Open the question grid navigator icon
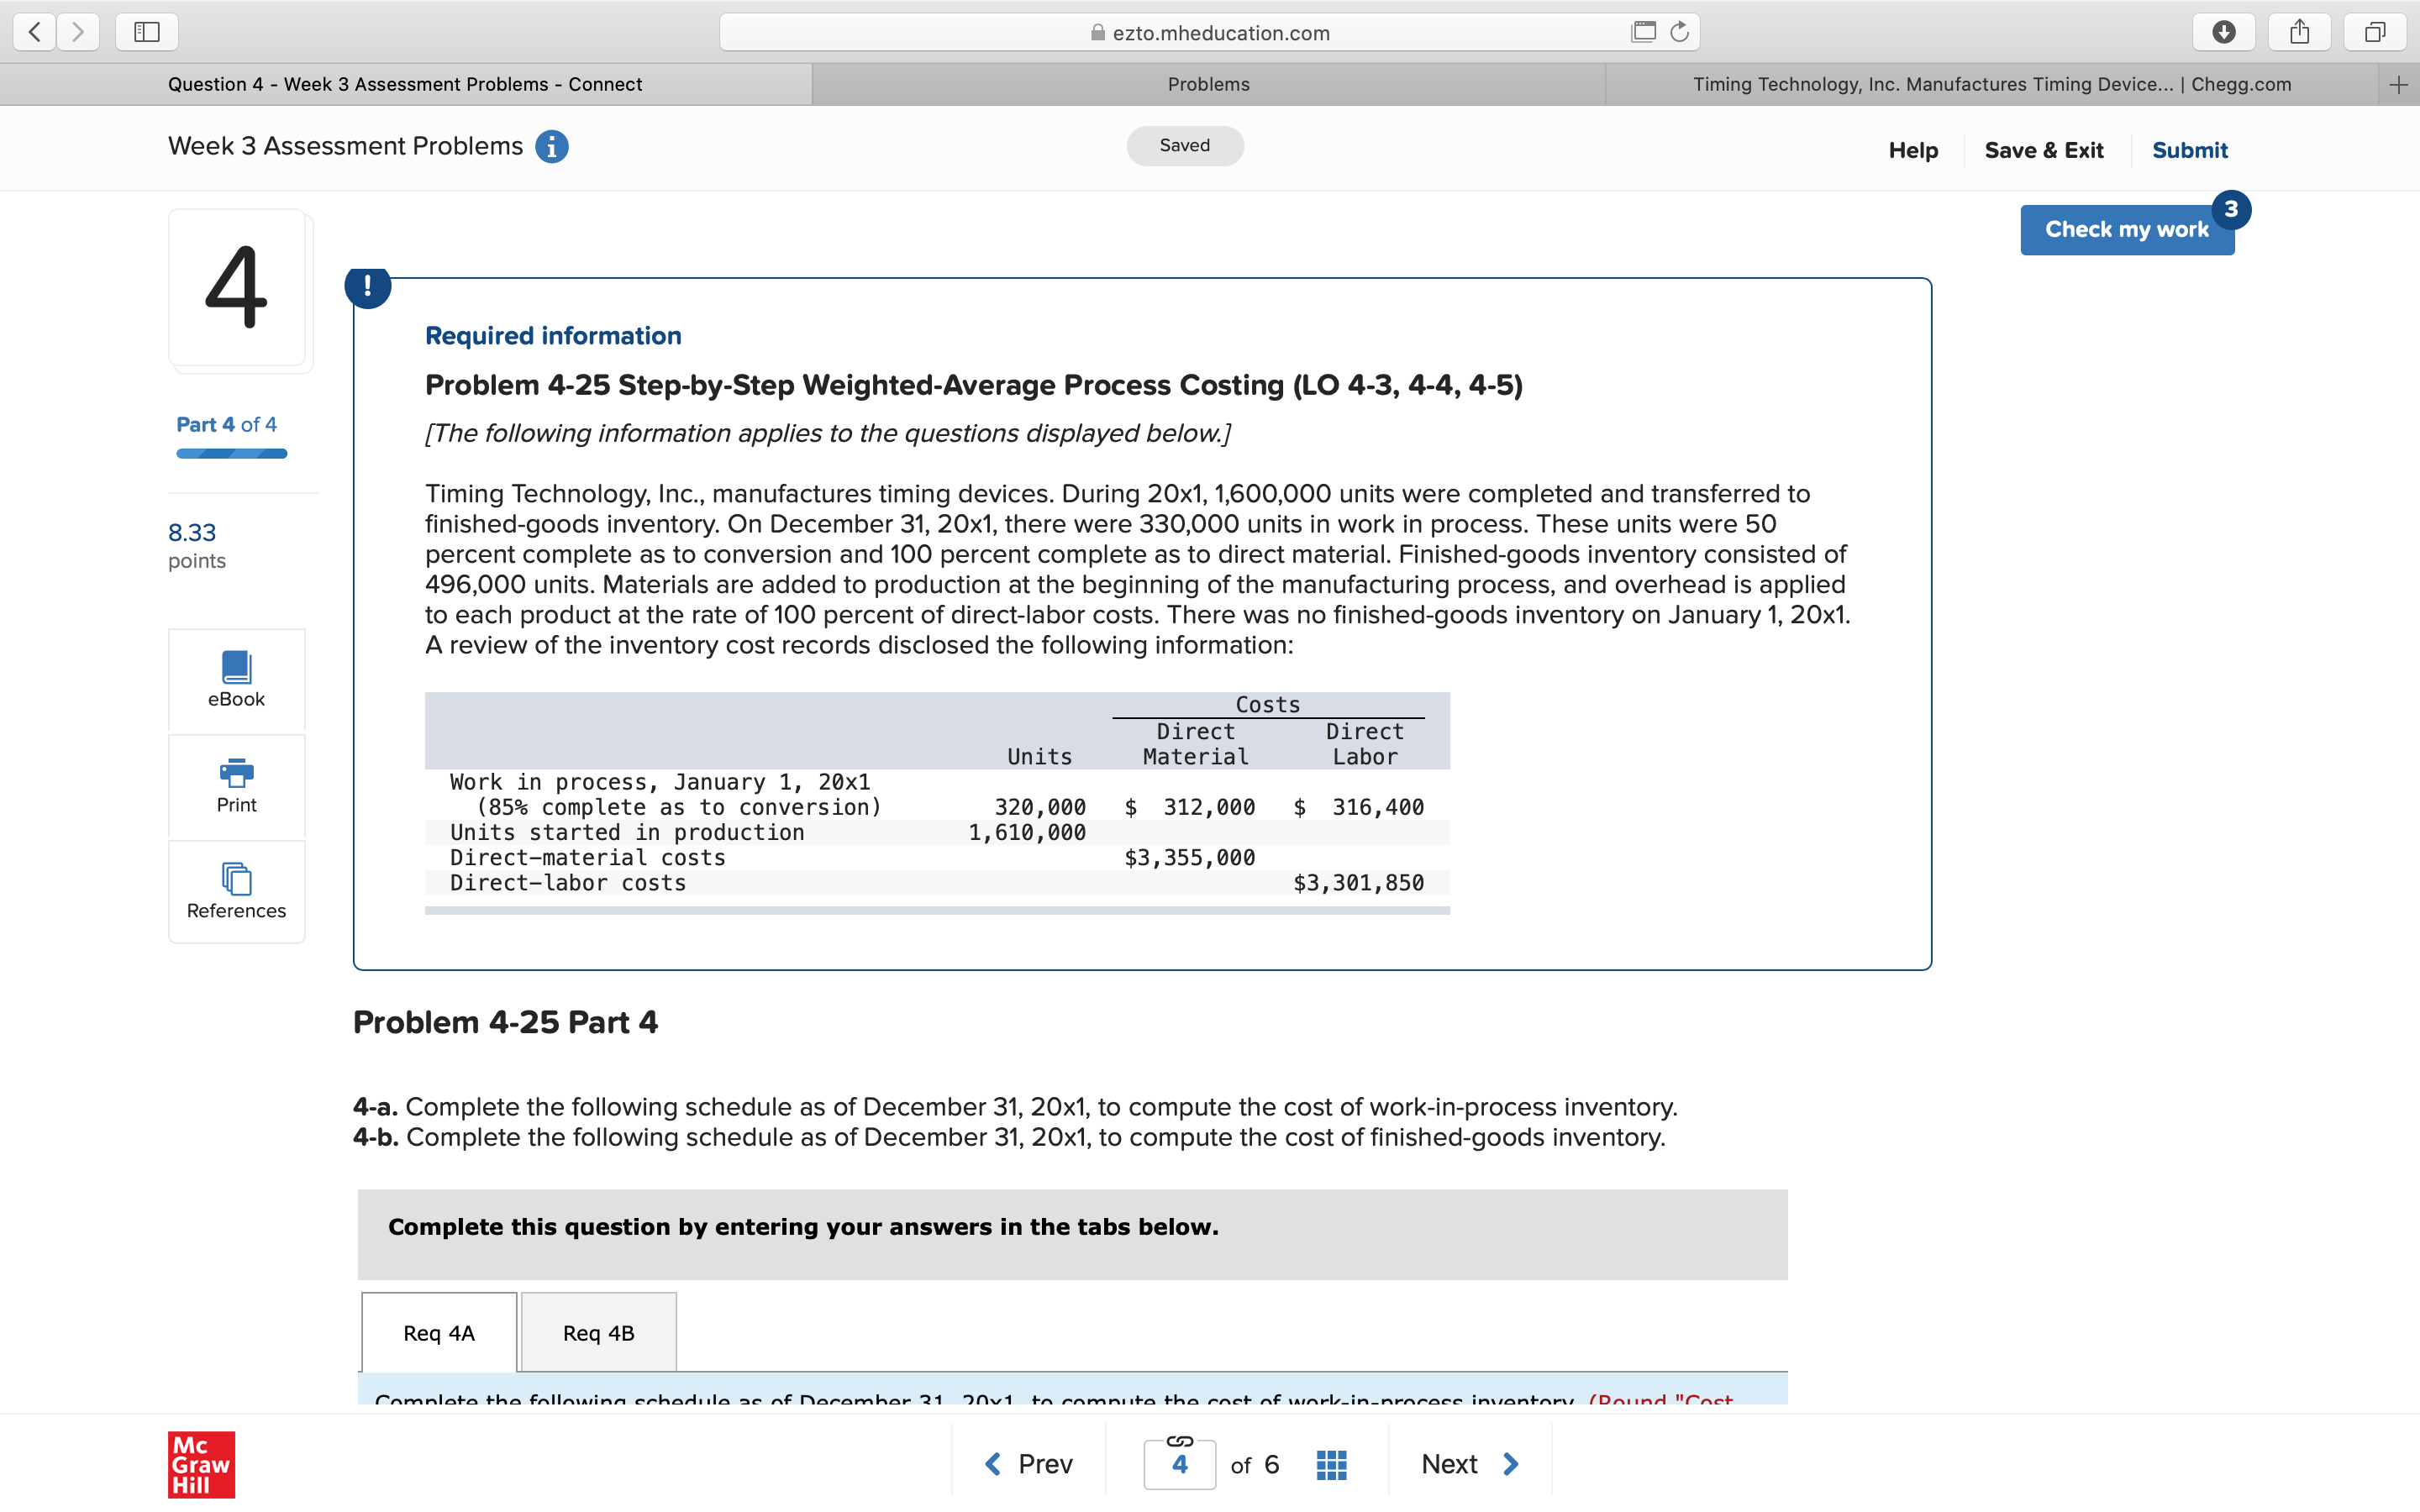 pos(1331,1464)
